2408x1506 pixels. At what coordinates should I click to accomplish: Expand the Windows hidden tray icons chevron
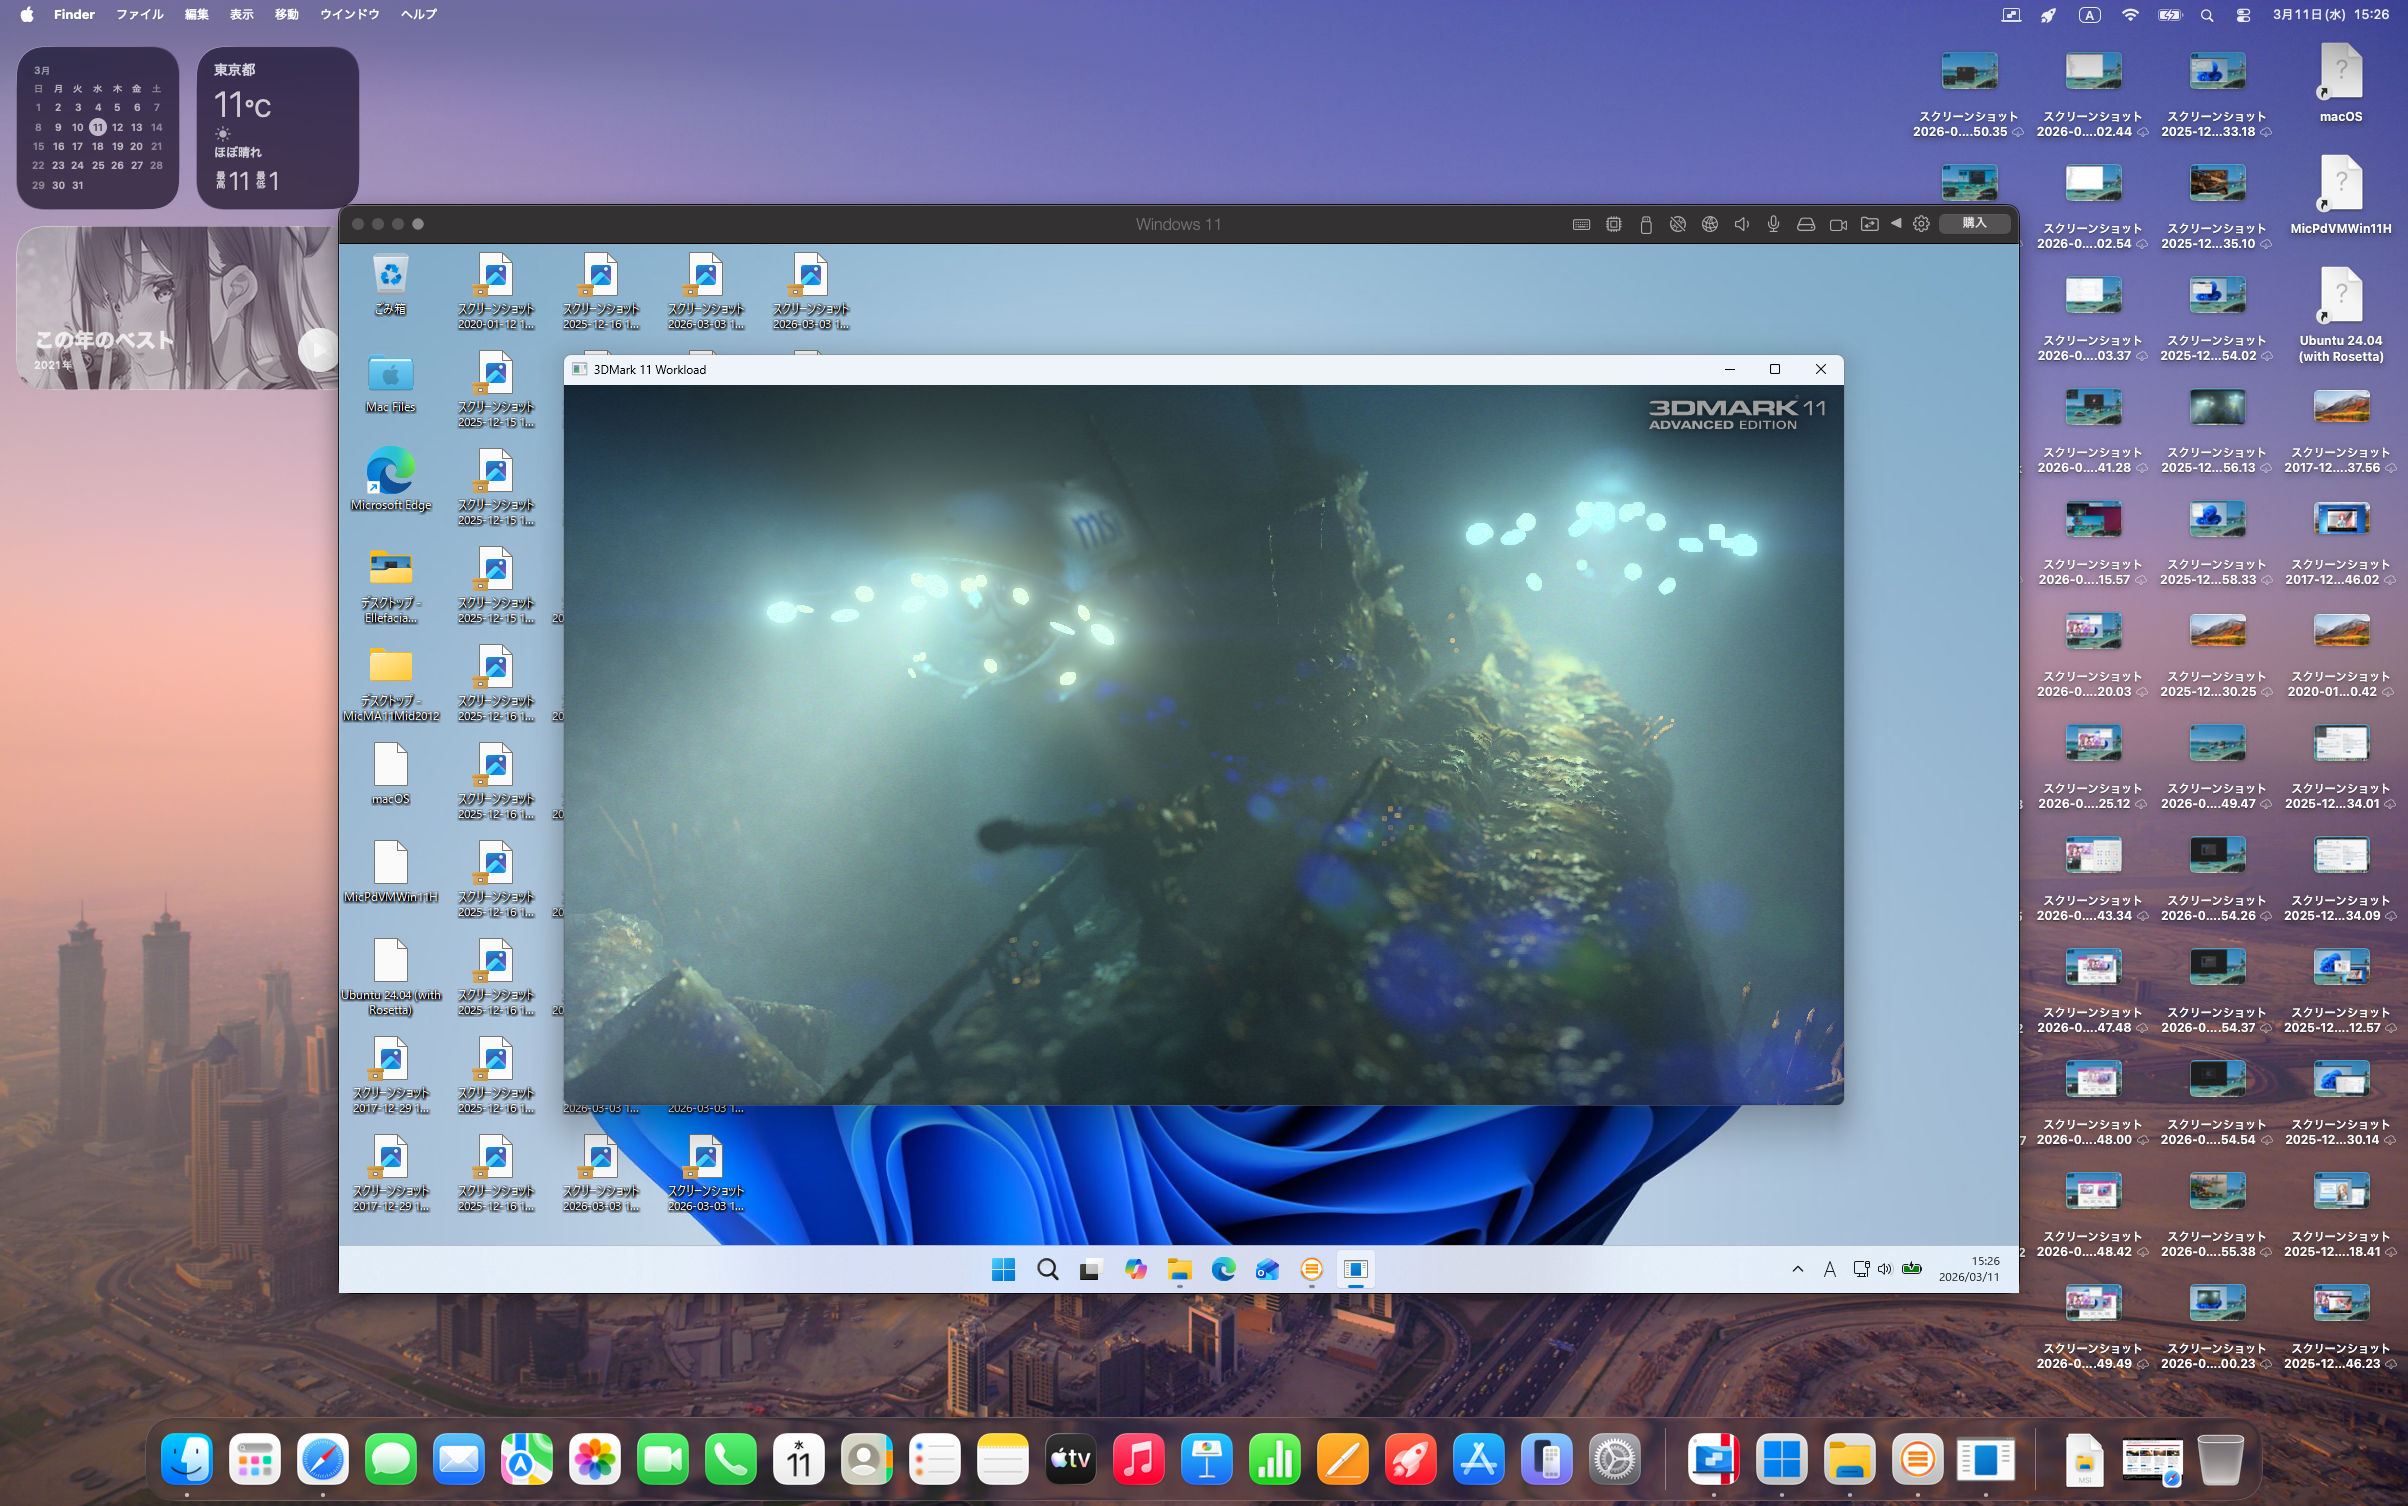pyautogui.click(x=1797, y=1269)
